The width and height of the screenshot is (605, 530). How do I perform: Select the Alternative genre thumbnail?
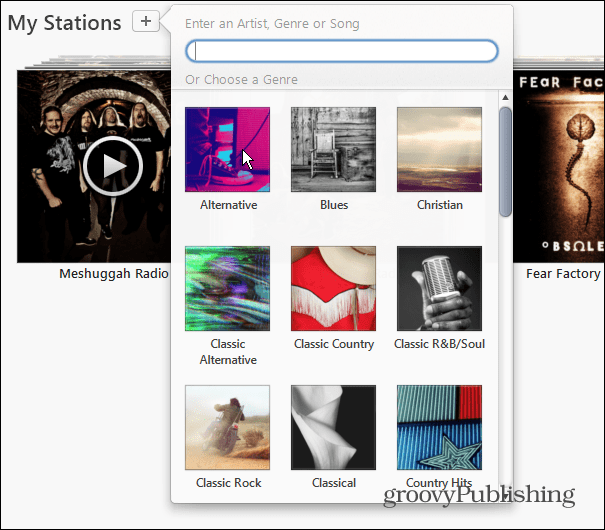227,149
